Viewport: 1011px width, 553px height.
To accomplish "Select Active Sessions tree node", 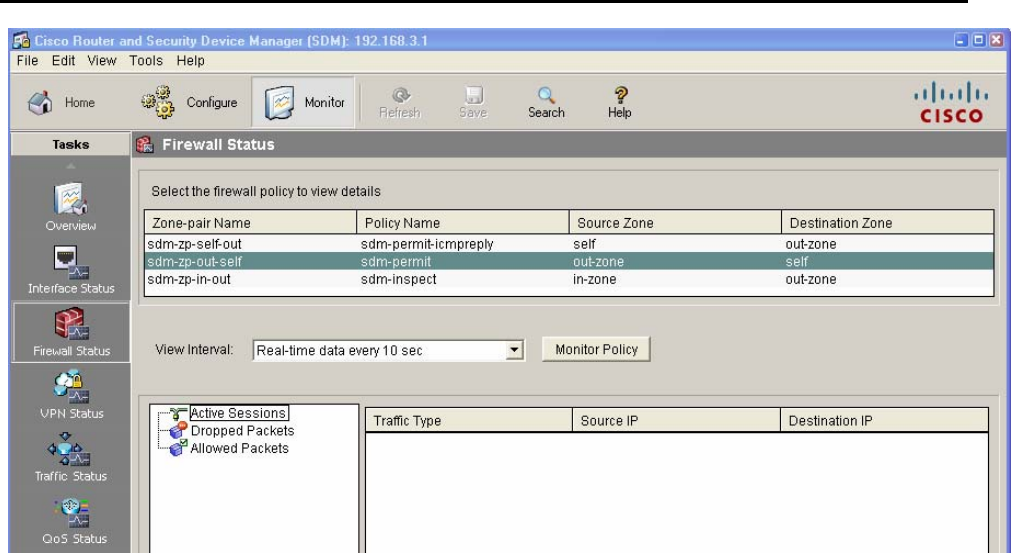I will (x=238, y=413).
